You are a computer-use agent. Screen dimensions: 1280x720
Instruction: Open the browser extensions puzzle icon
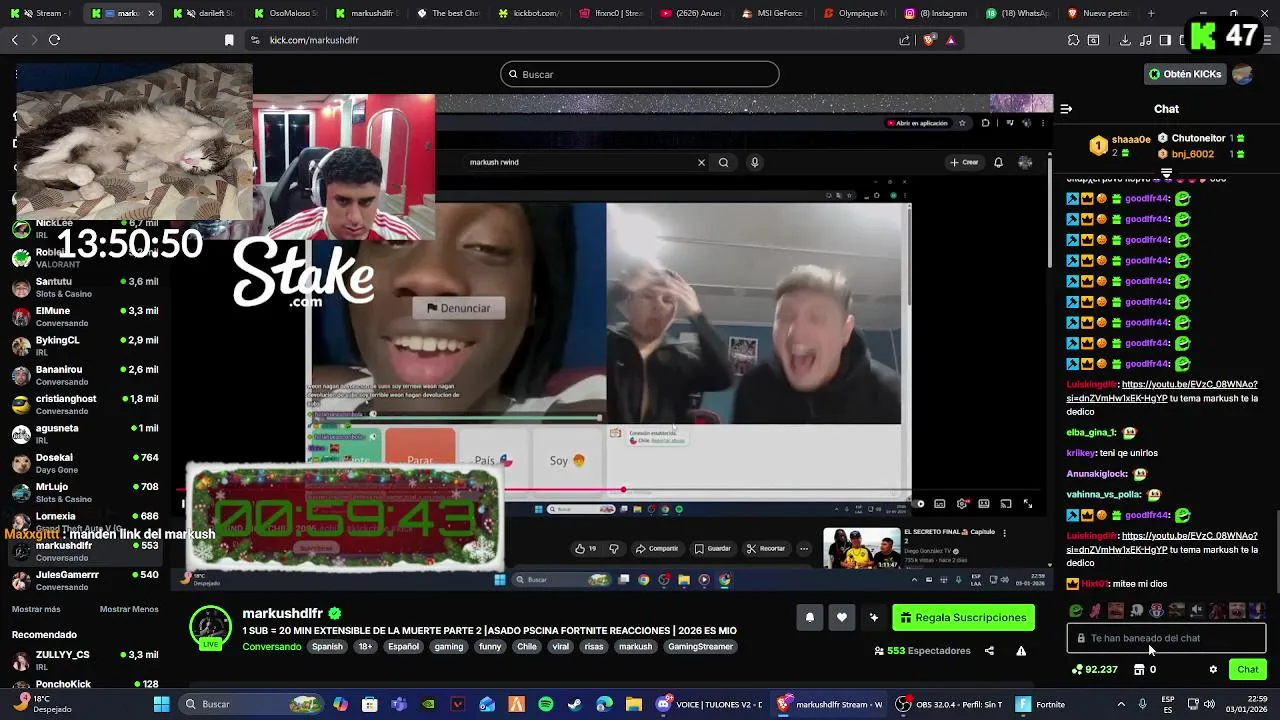[1073, 40]
